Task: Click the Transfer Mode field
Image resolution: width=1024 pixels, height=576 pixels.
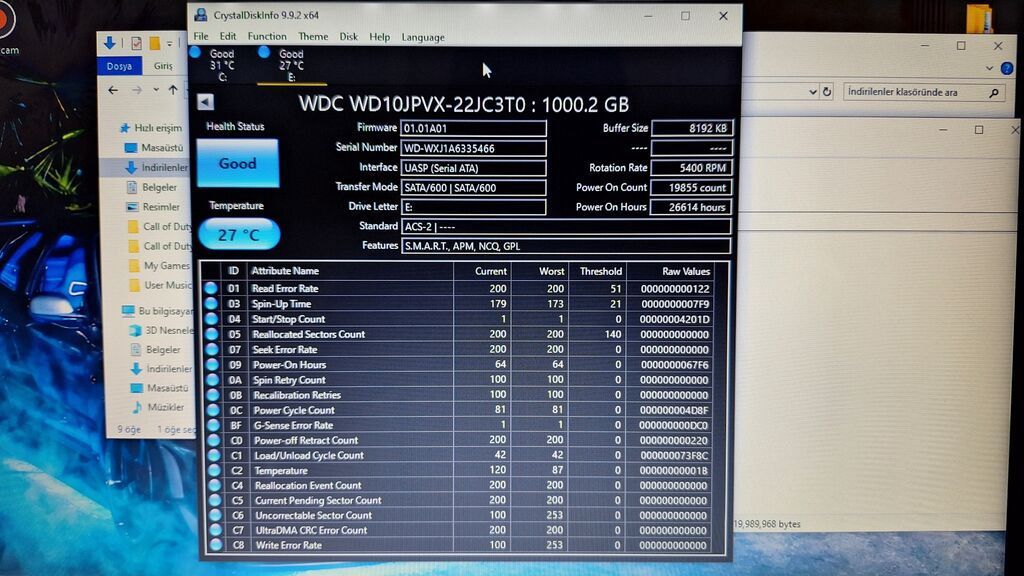Action: click(473, 187)
